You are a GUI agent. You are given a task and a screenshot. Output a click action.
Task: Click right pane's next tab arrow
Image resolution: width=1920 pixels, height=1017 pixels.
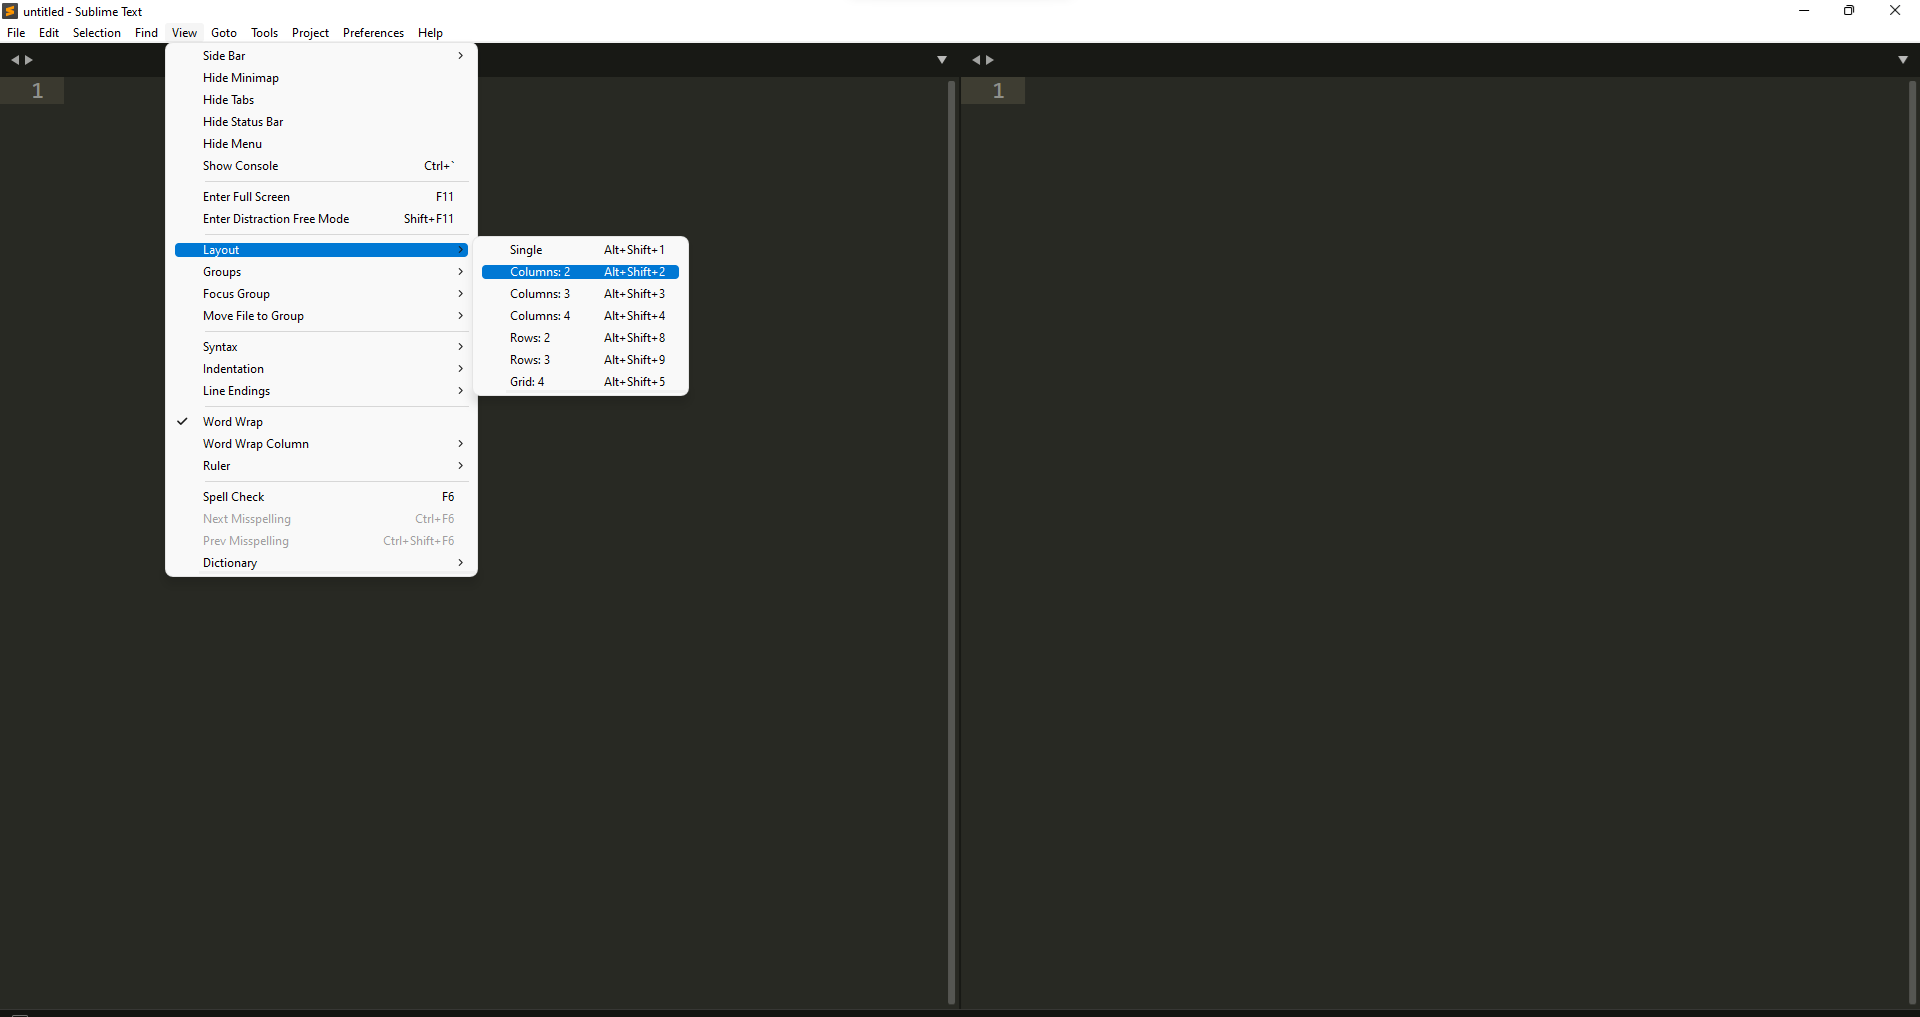tap(990, 60)
